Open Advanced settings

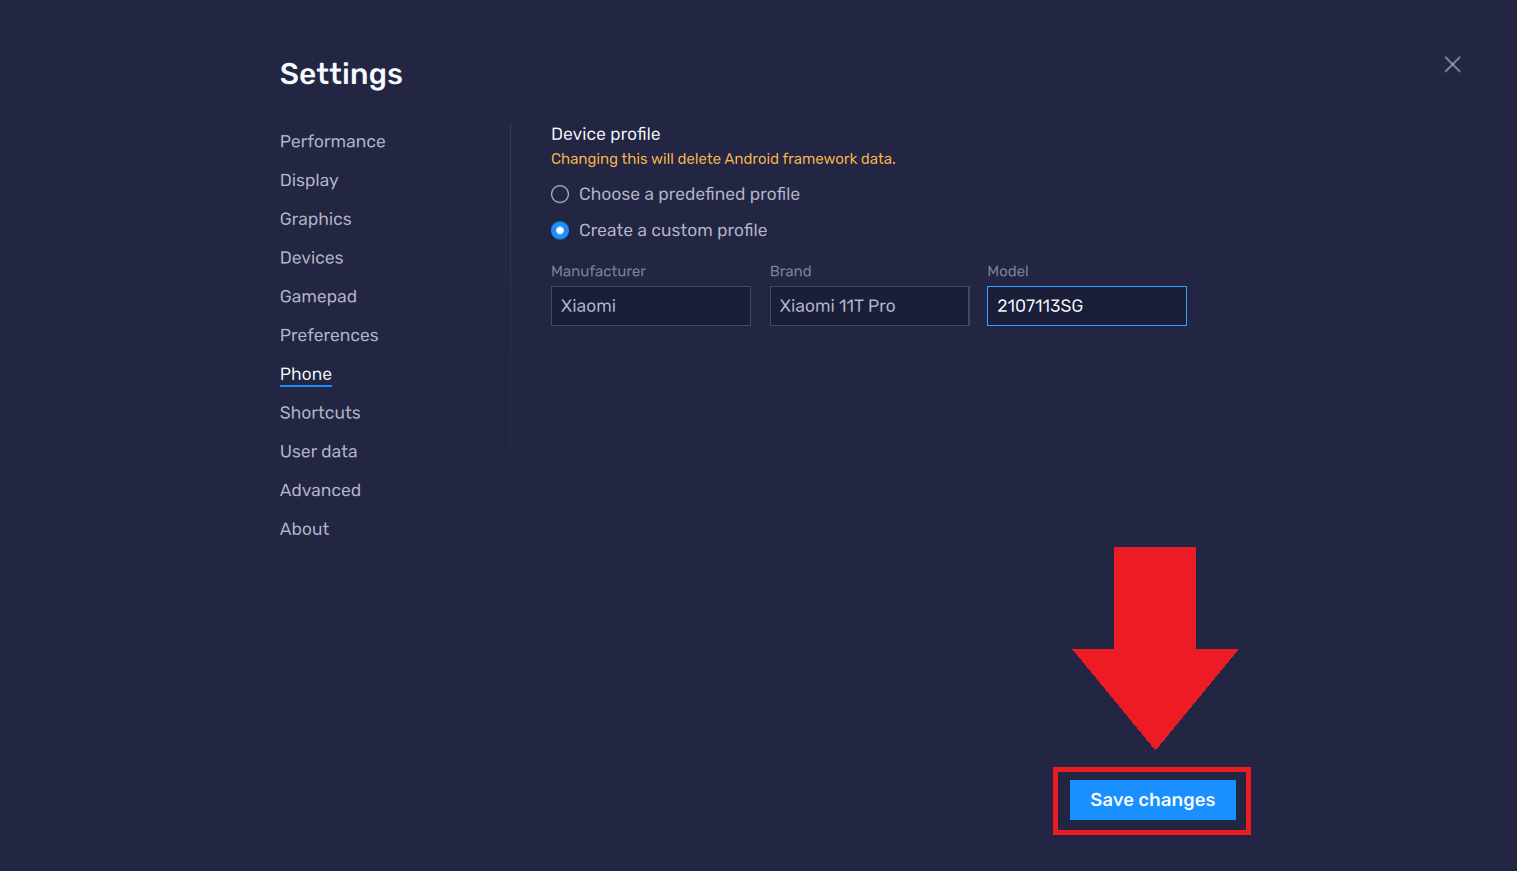(320, 491)
